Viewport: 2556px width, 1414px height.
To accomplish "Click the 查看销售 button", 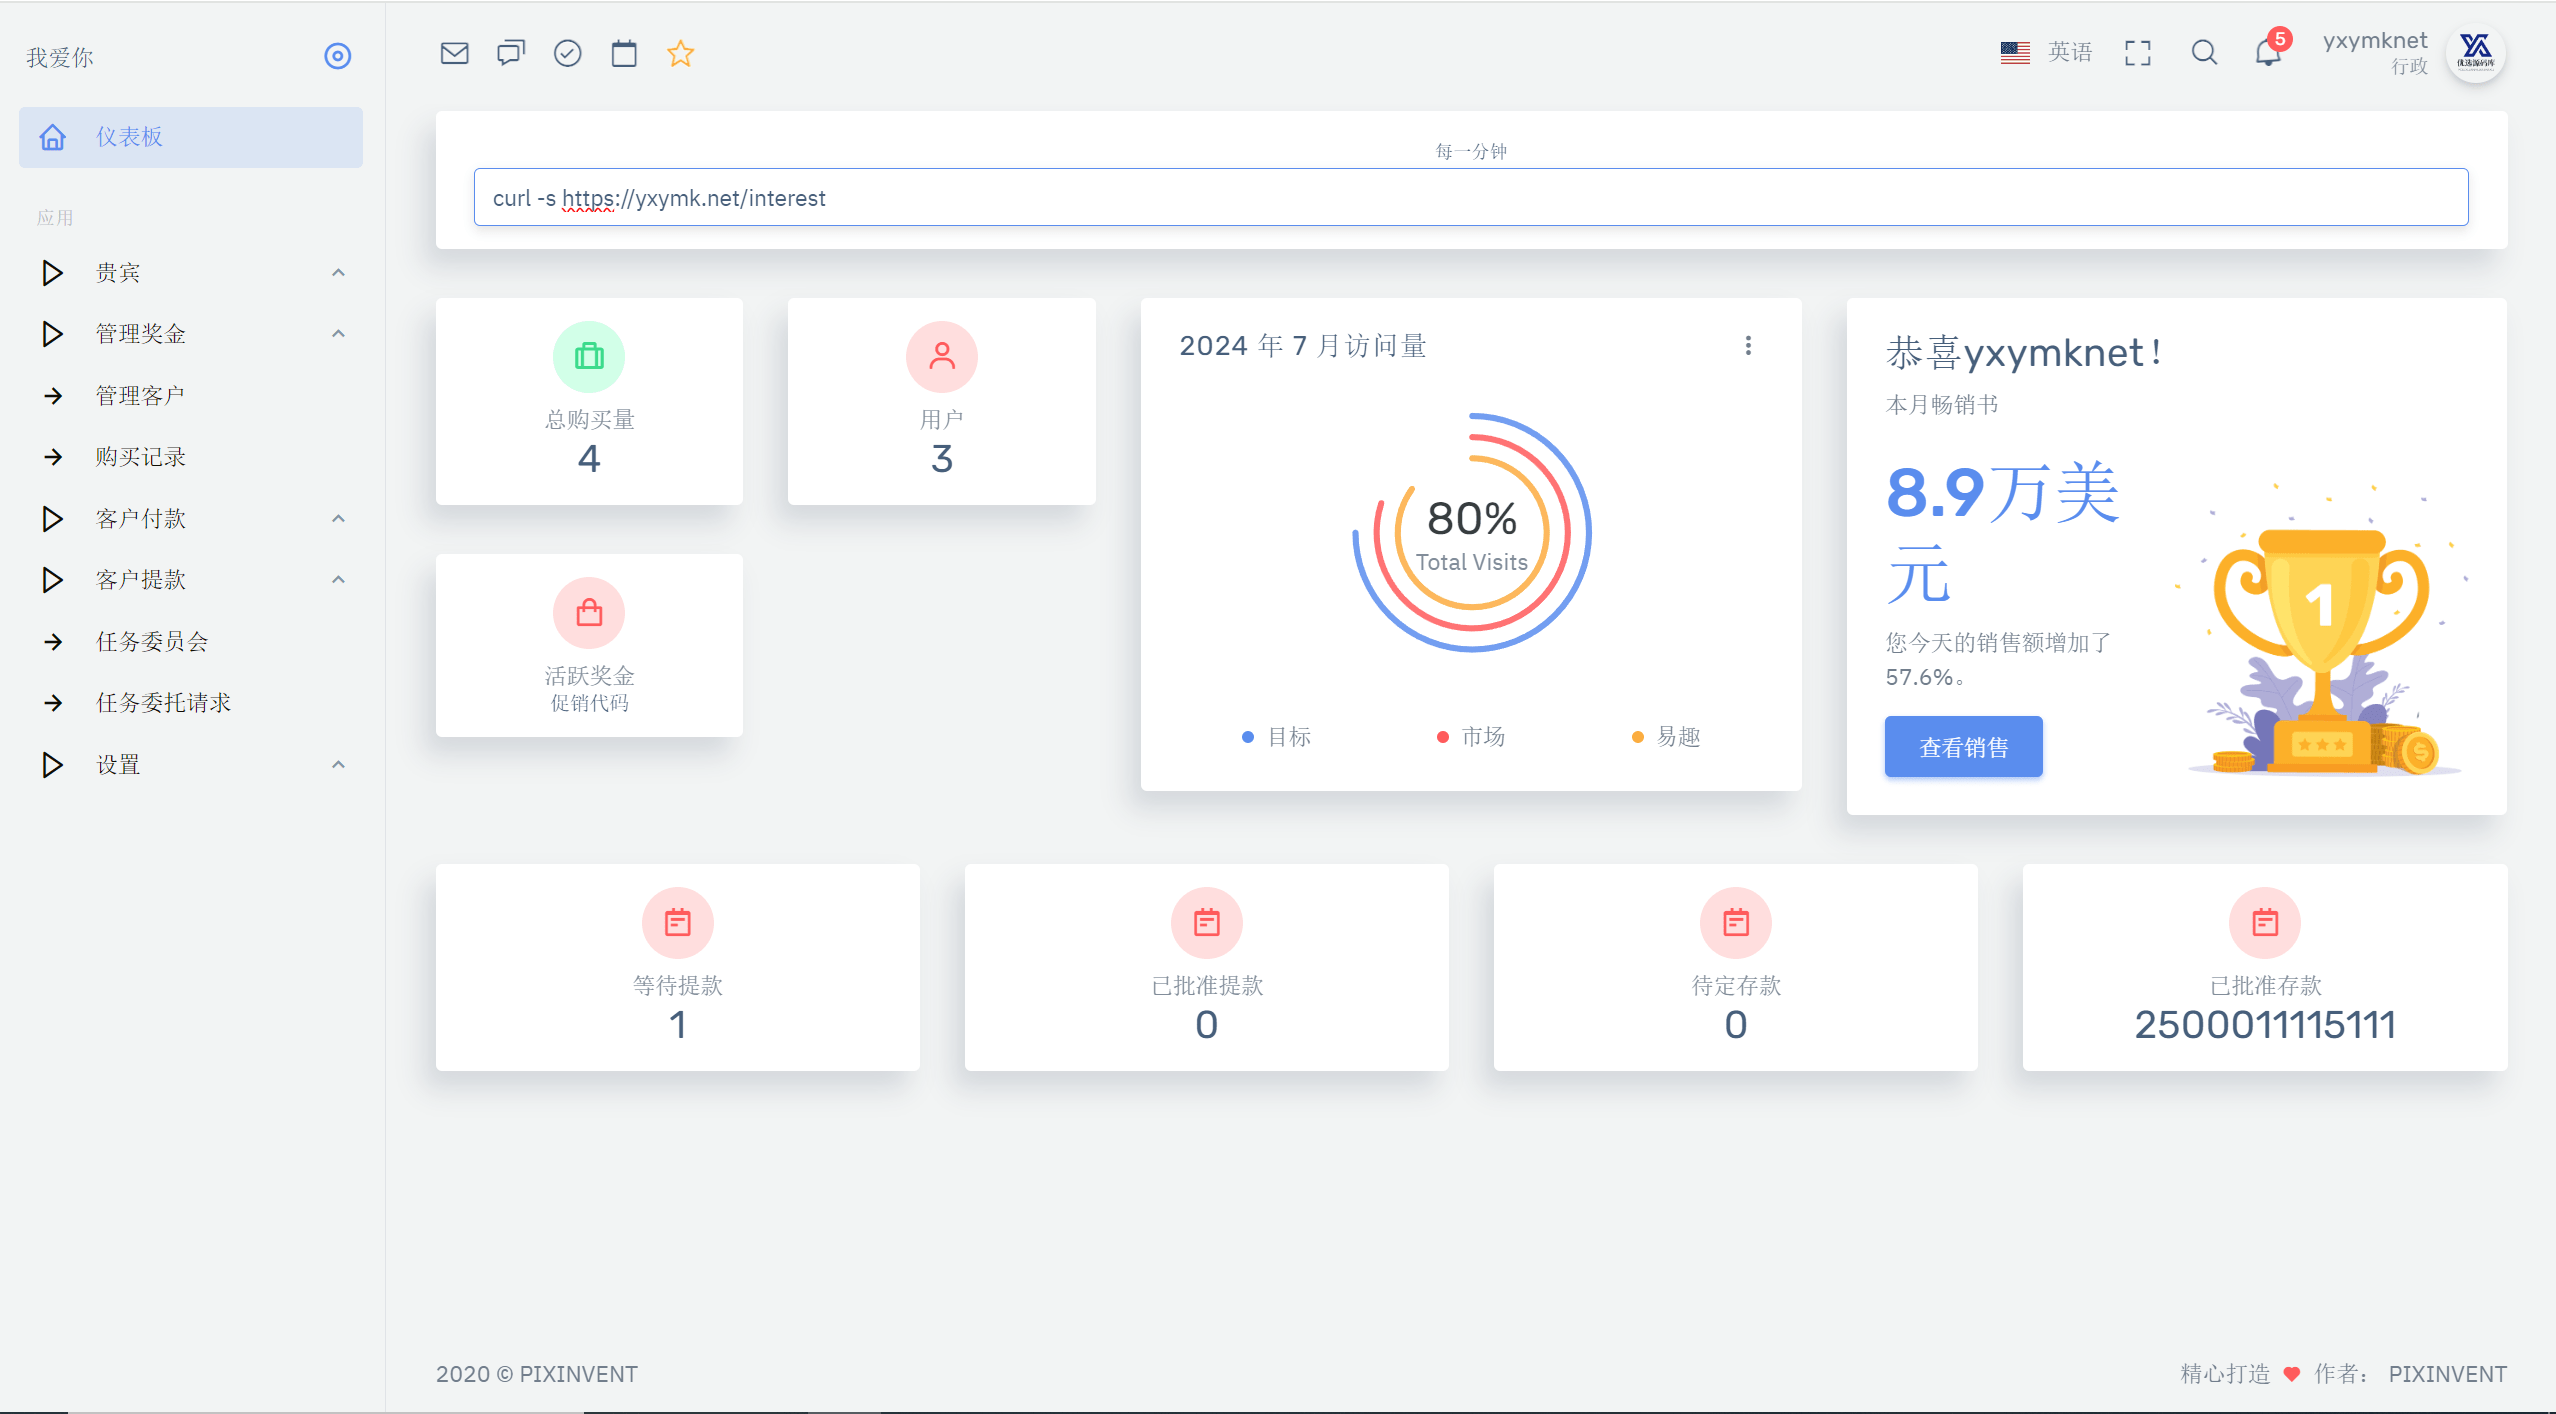I will [1963, 747].
